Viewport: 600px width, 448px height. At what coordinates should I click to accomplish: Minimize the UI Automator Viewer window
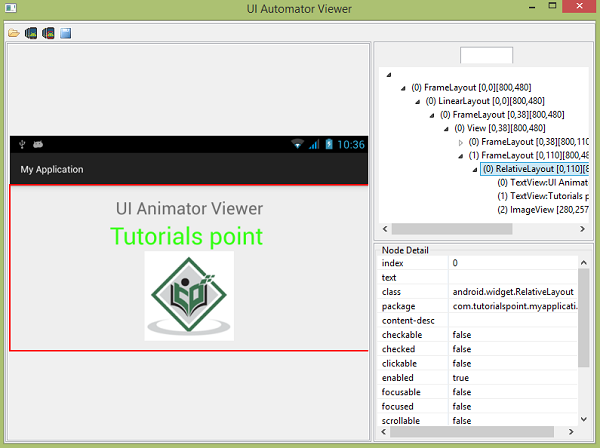click(x=532, y=7)
